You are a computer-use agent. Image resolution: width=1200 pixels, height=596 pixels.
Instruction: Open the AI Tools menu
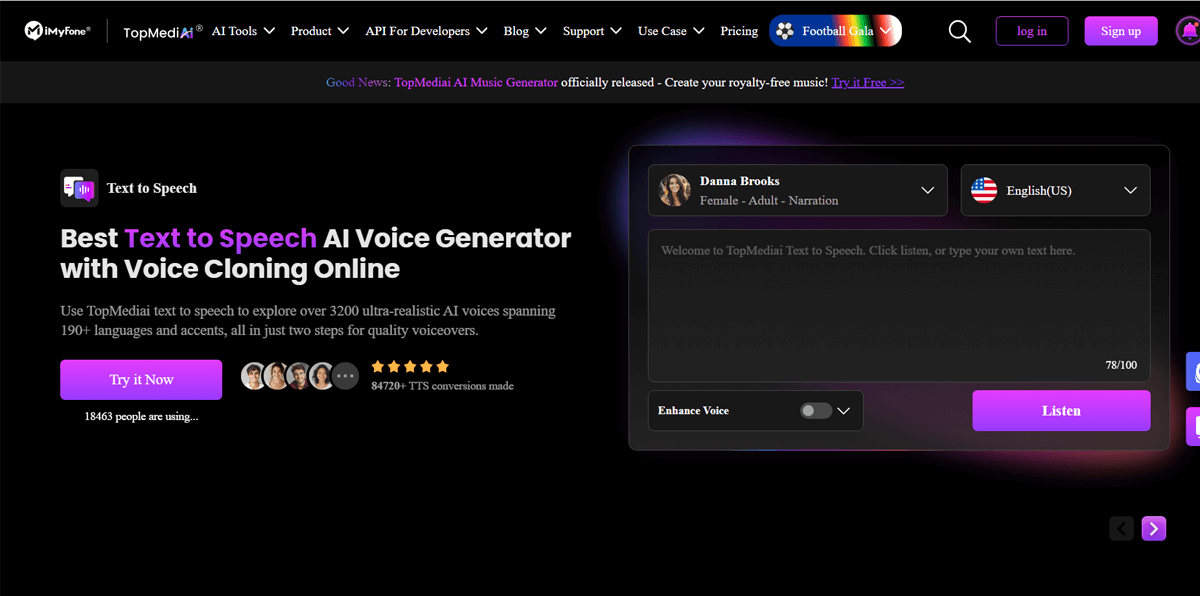click(x=242, y=31)
